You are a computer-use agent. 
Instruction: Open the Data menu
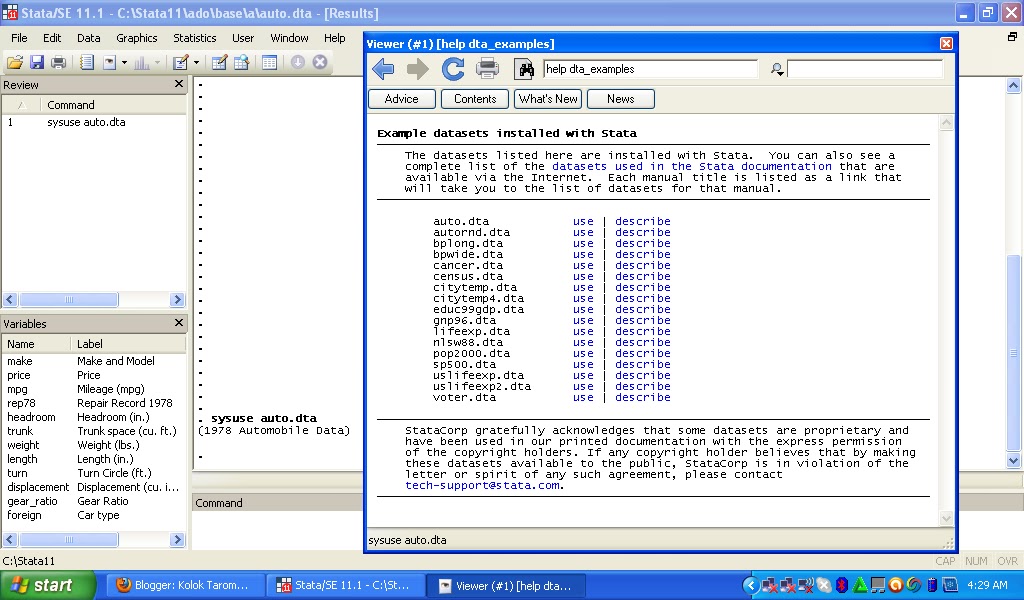click(x=88, y=38)
